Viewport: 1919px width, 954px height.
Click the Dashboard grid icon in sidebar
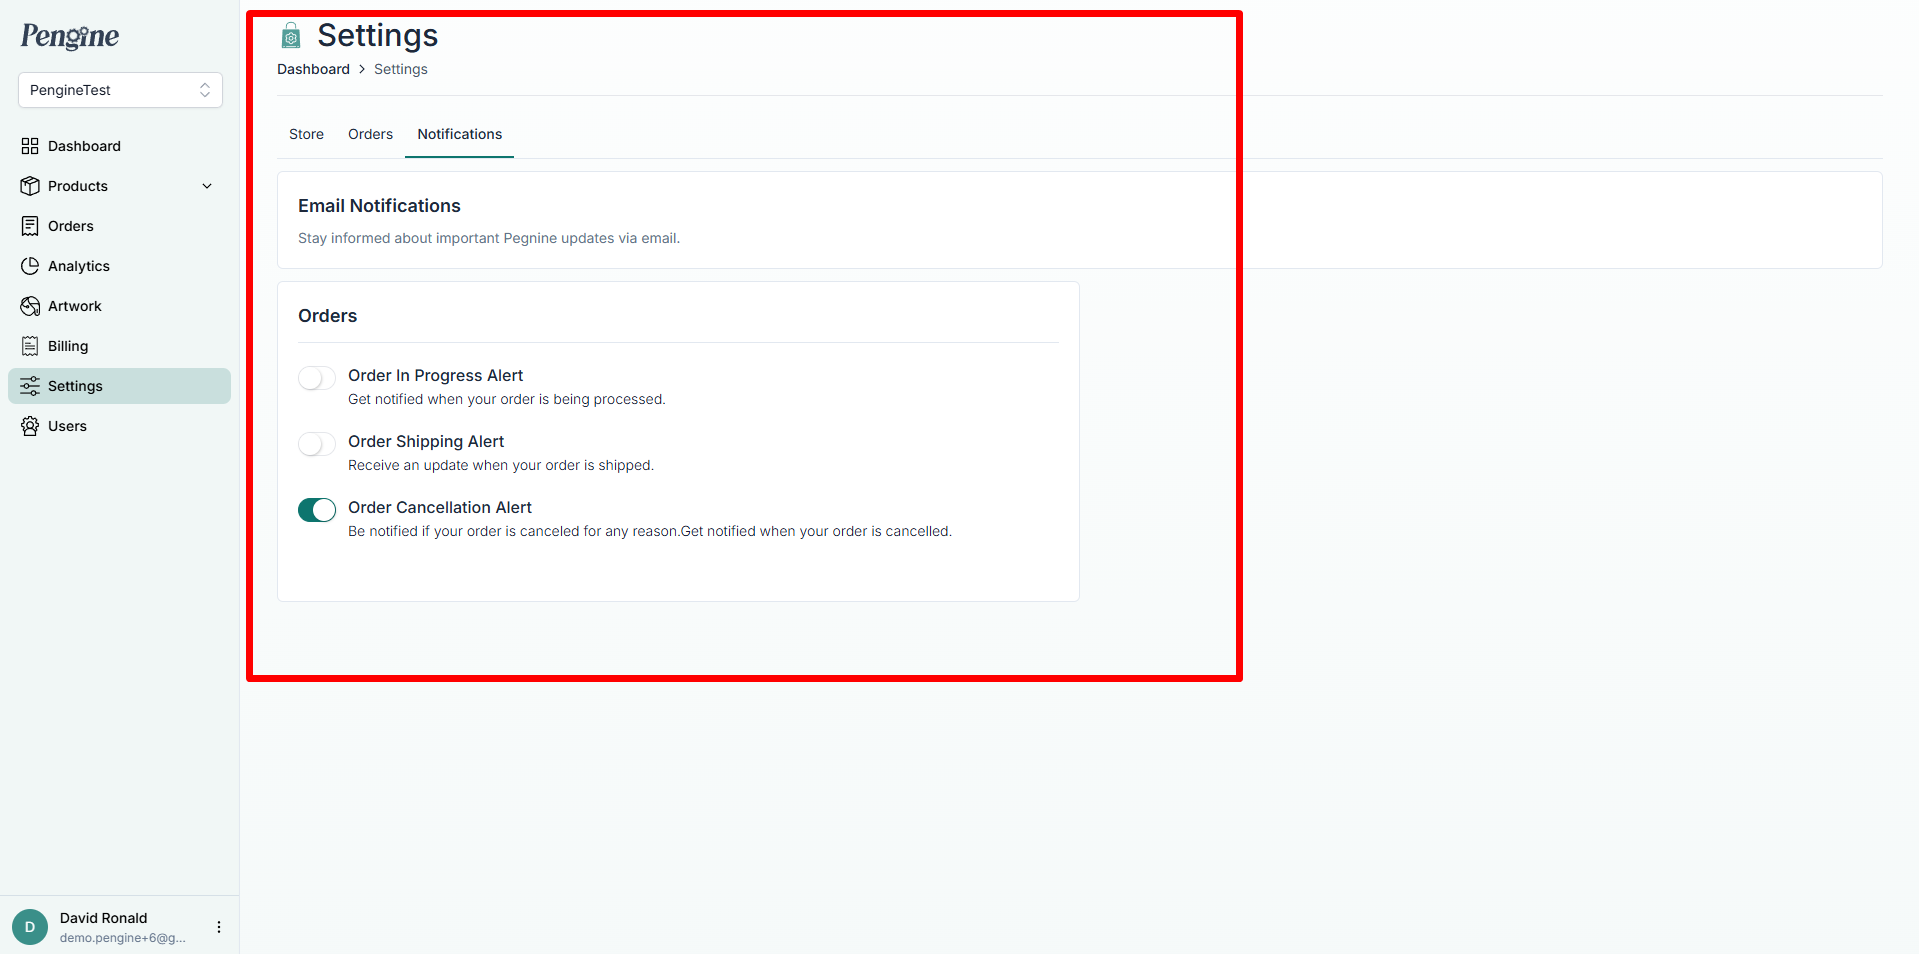tap(30, 146)
